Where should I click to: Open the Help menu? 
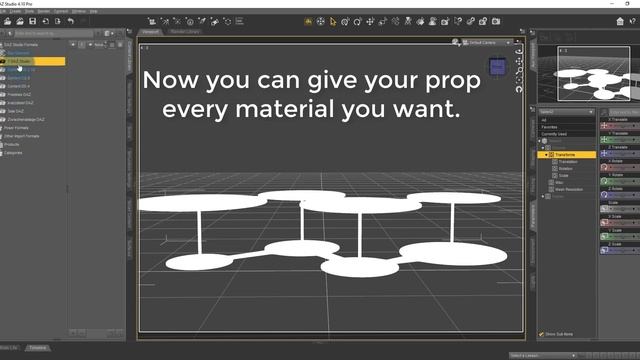click(x=93, y=11)
